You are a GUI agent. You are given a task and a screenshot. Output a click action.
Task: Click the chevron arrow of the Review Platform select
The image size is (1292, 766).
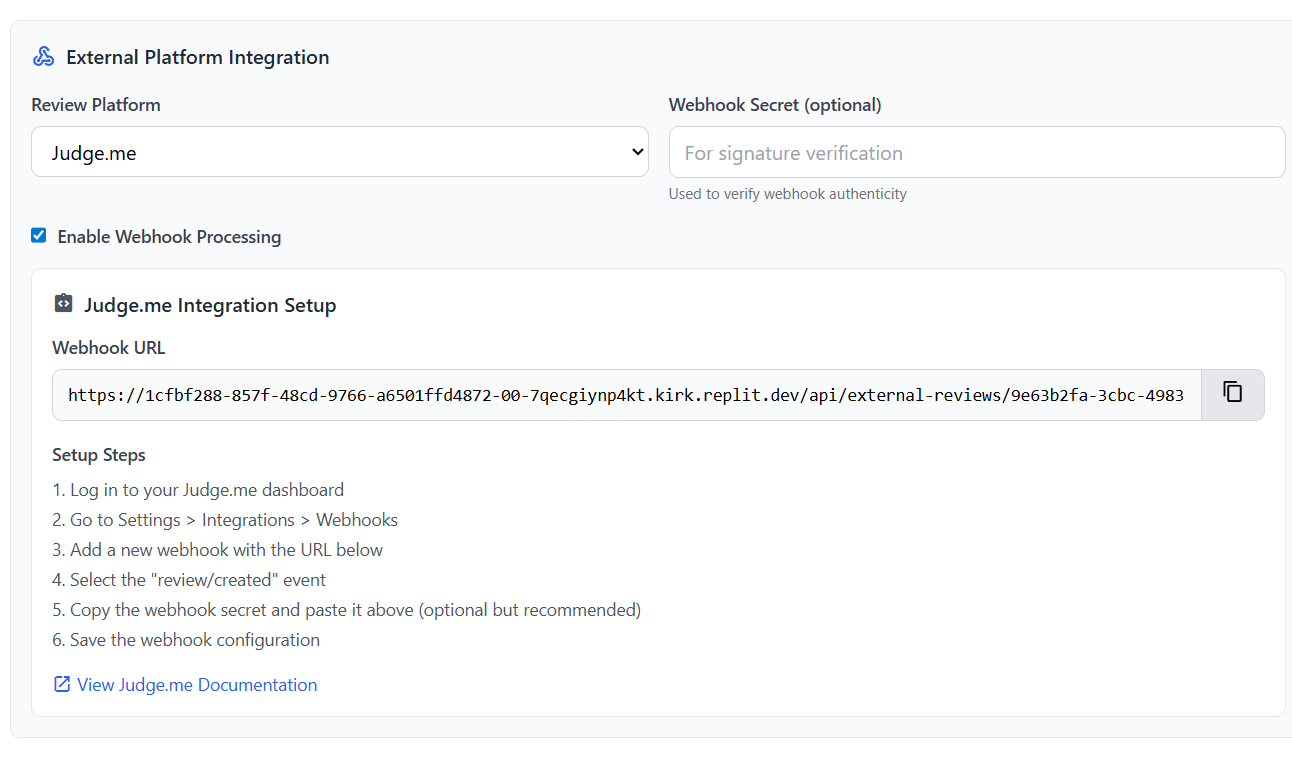pos(637,152)
